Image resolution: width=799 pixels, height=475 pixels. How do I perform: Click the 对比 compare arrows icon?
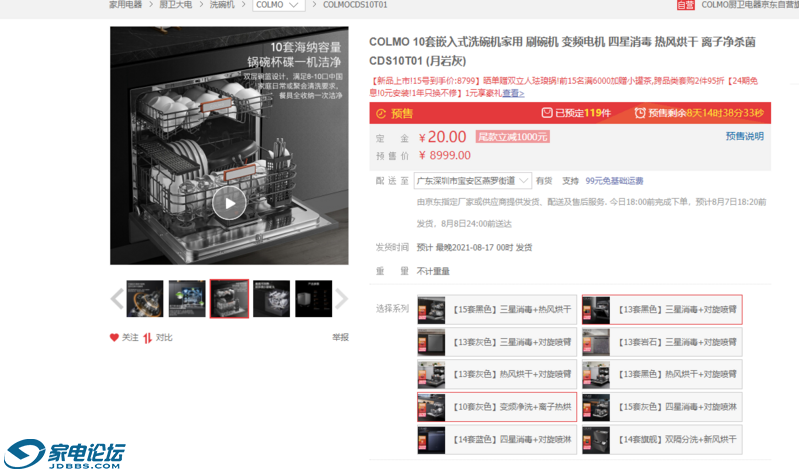pos(148,338)
